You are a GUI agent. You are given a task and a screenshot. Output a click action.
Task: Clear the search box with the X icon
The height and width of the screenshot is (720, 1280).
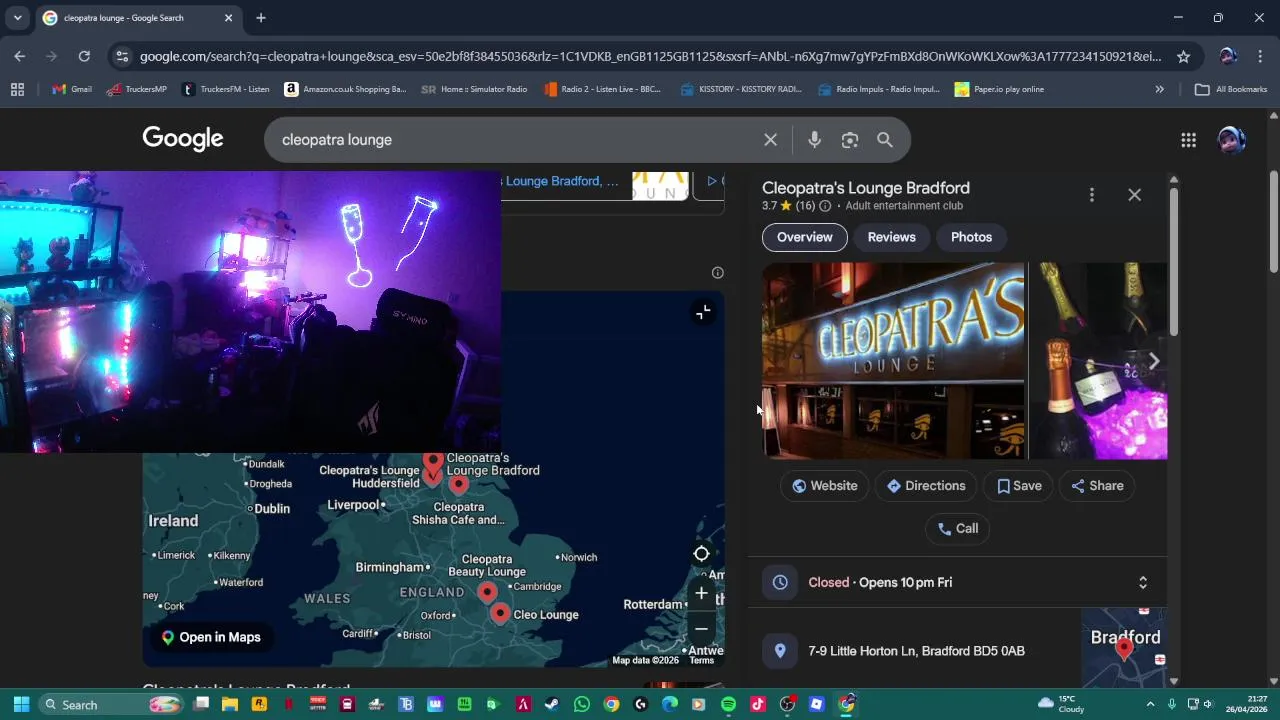pyautogui.click(x=770, y=140)
